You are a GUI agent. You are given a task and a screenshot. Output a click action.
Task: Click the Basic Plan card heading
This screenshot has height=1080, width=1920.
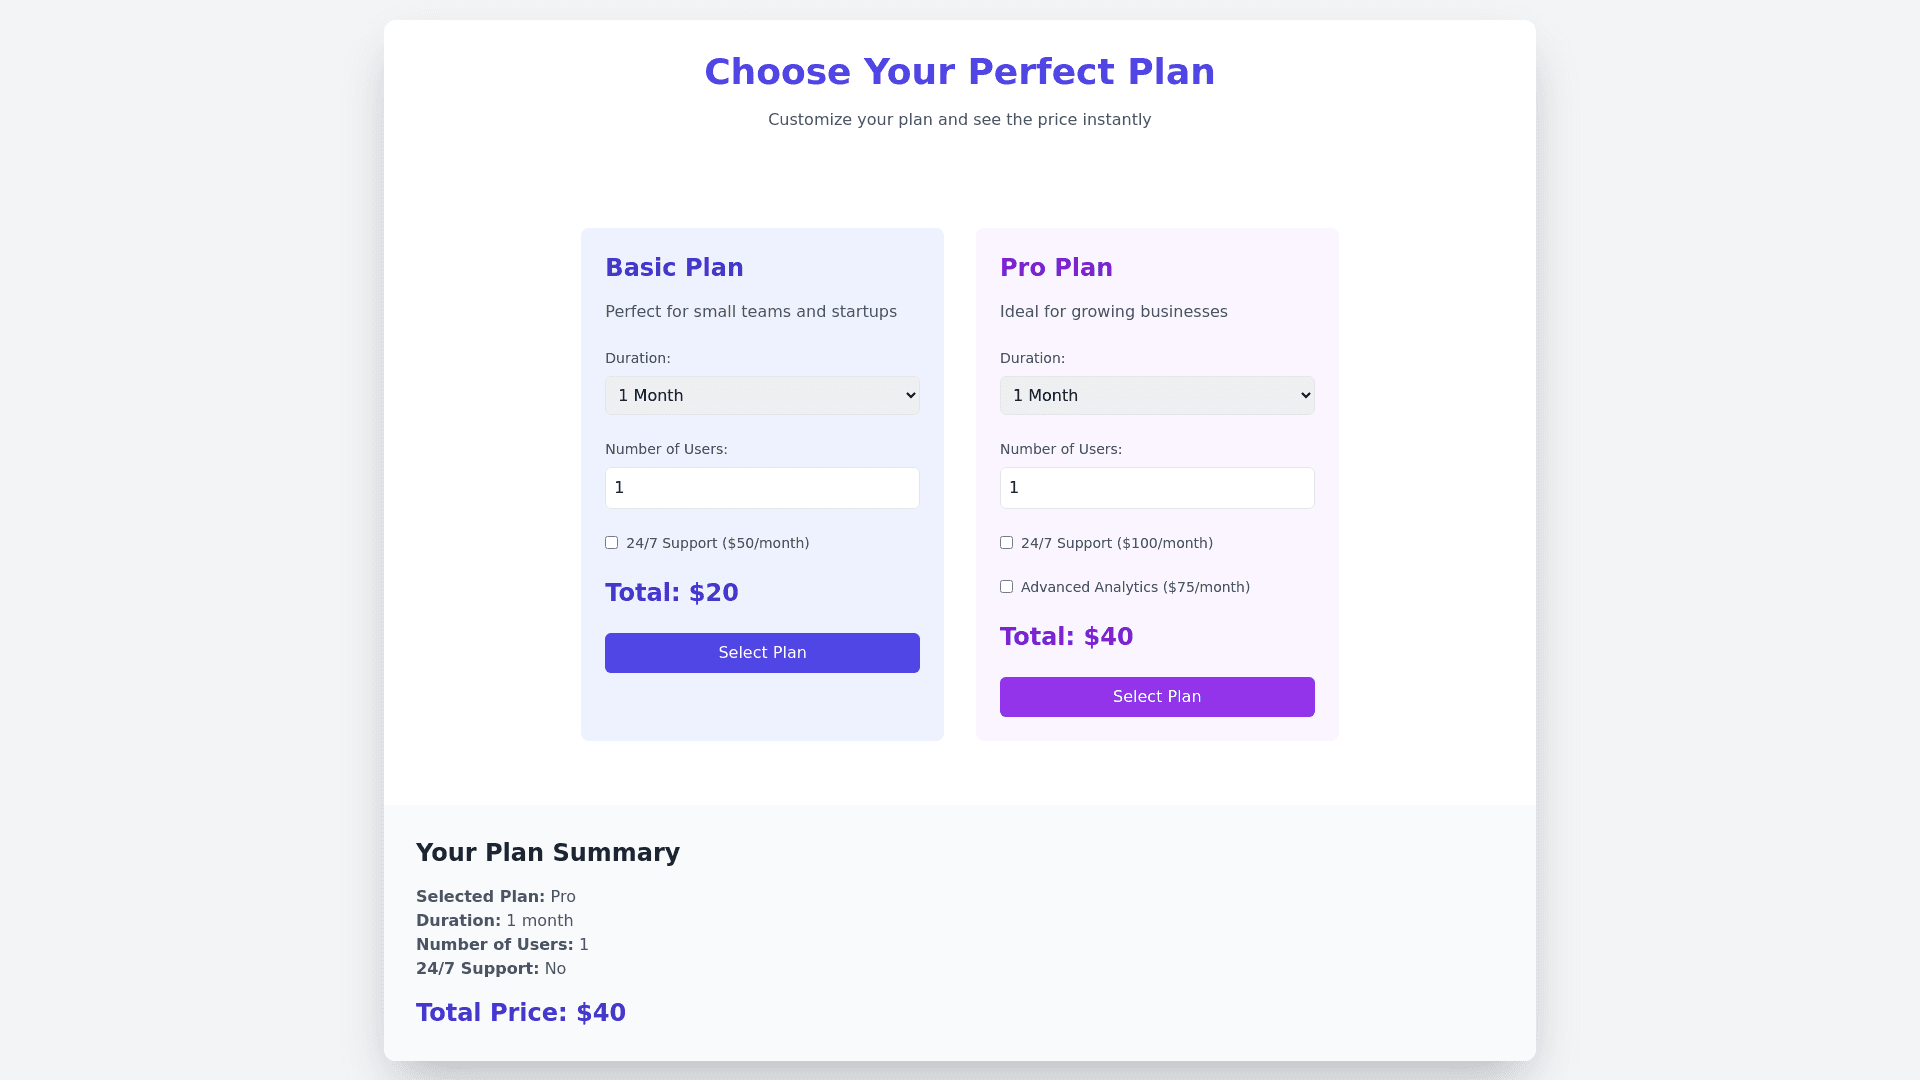(x=674, y=268)
